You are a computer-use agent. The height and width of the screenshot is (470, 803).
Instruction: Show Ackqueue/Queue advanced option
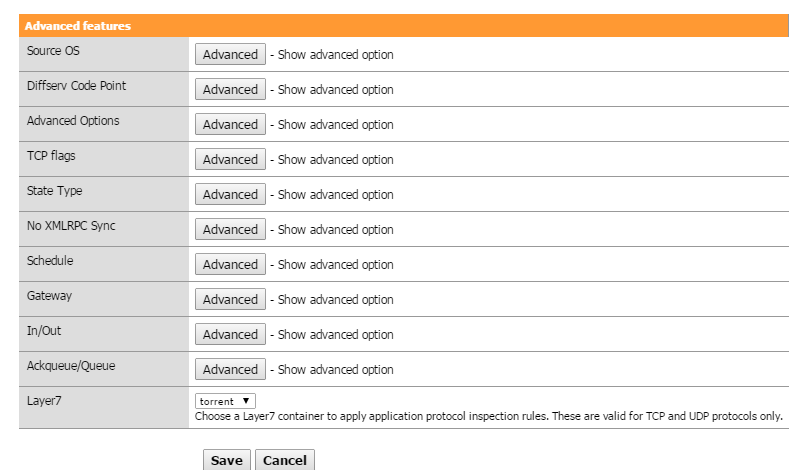230,370
